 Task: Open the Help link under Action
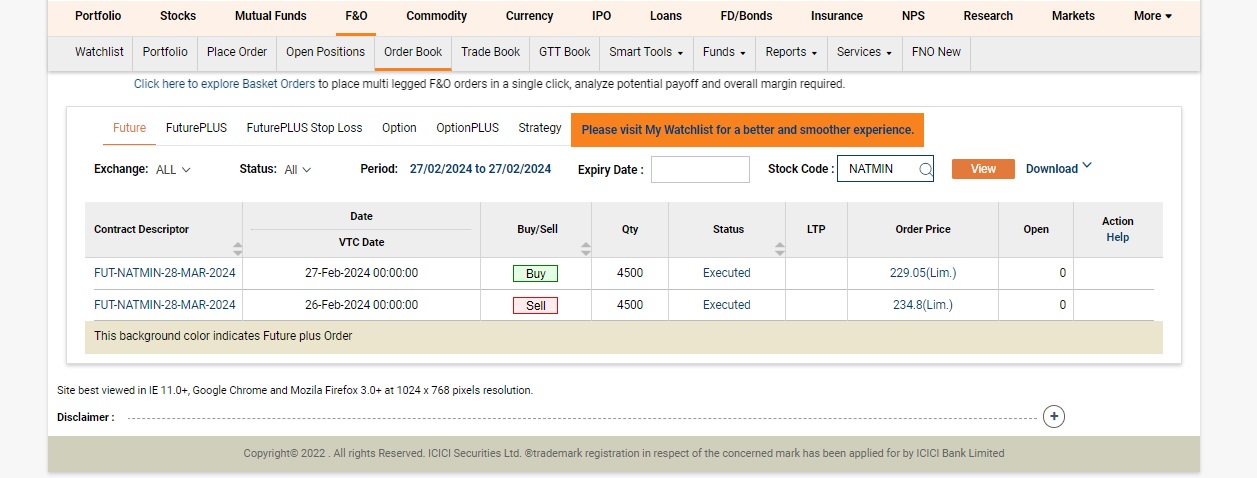(1117, 237)
